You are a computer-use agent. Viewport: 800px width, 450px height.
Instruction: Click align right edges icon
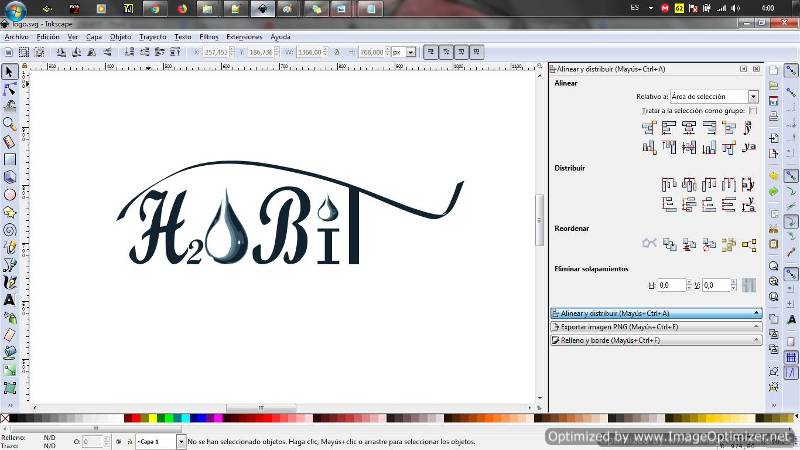tap(709, 128)
